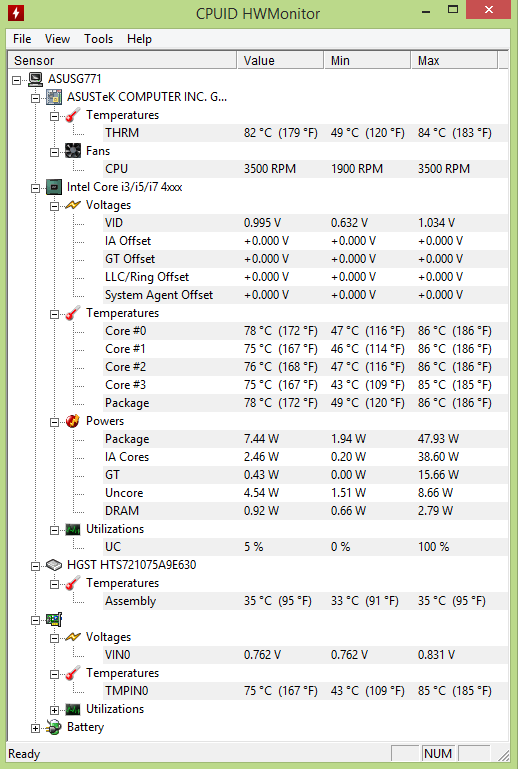
Task: Click the lightning icon beside CPU Voltages
Action: [73, 205]
